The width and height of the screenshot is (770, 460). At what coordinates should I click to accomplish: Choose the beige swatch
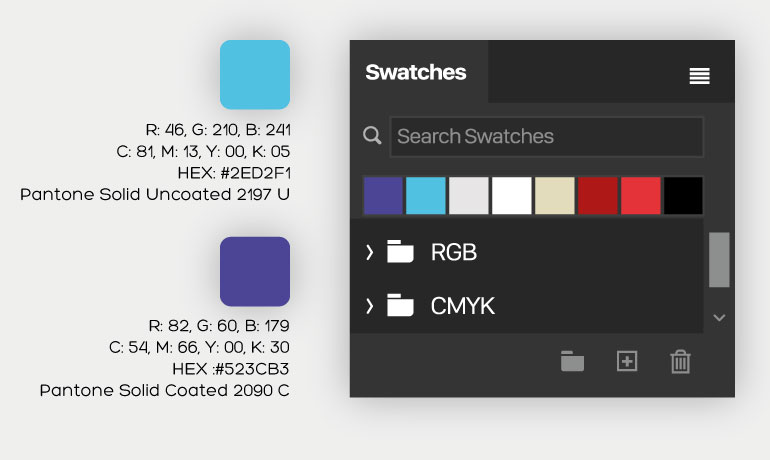(555, 195)
